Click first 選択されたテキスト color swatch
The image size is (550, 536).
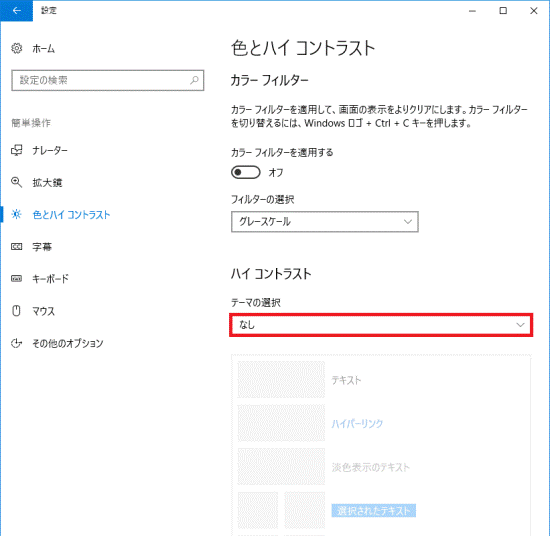pyautogui.click(x=258, y=510)
